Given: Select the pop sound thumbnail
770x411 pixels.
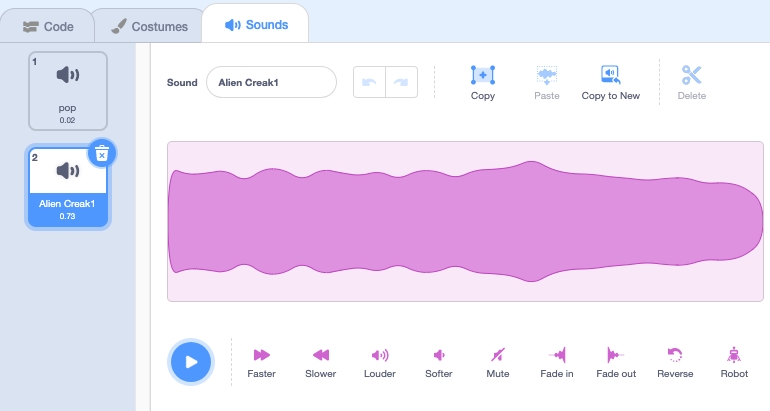Looking at the screenshot, I should (67, 90).
